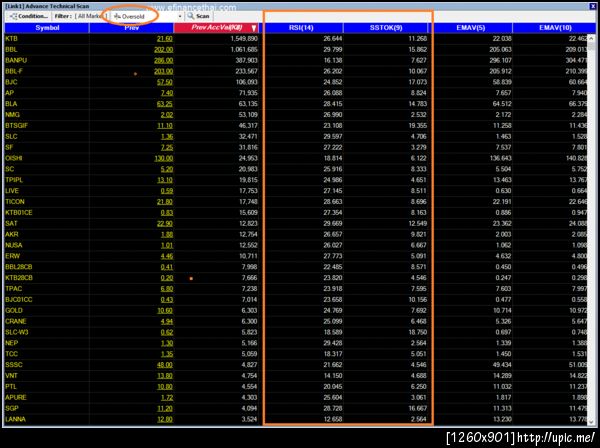The height and width of the screenshot is (448, 600).
Task: Select the BBL symbol row
Action: pos(295,49)
